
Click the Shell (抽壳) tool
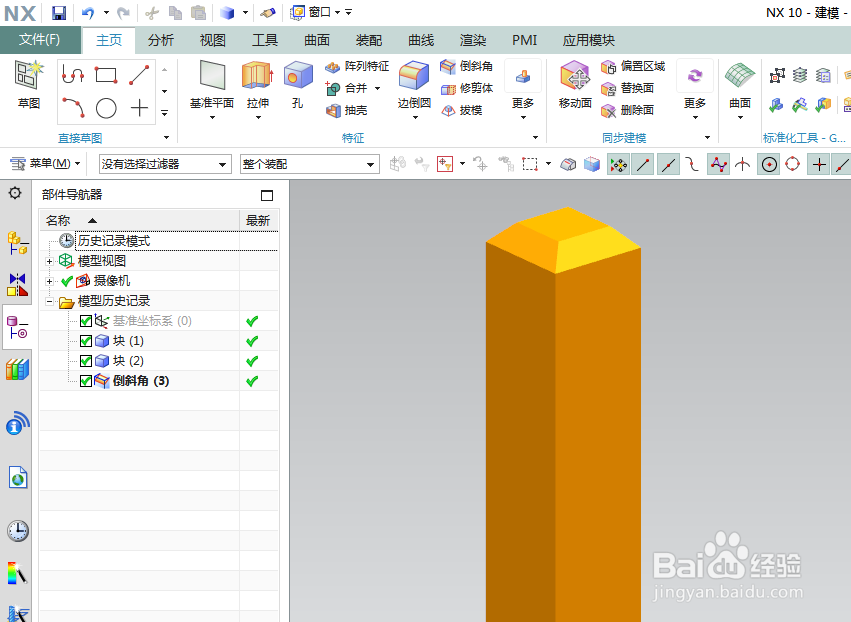346,110
